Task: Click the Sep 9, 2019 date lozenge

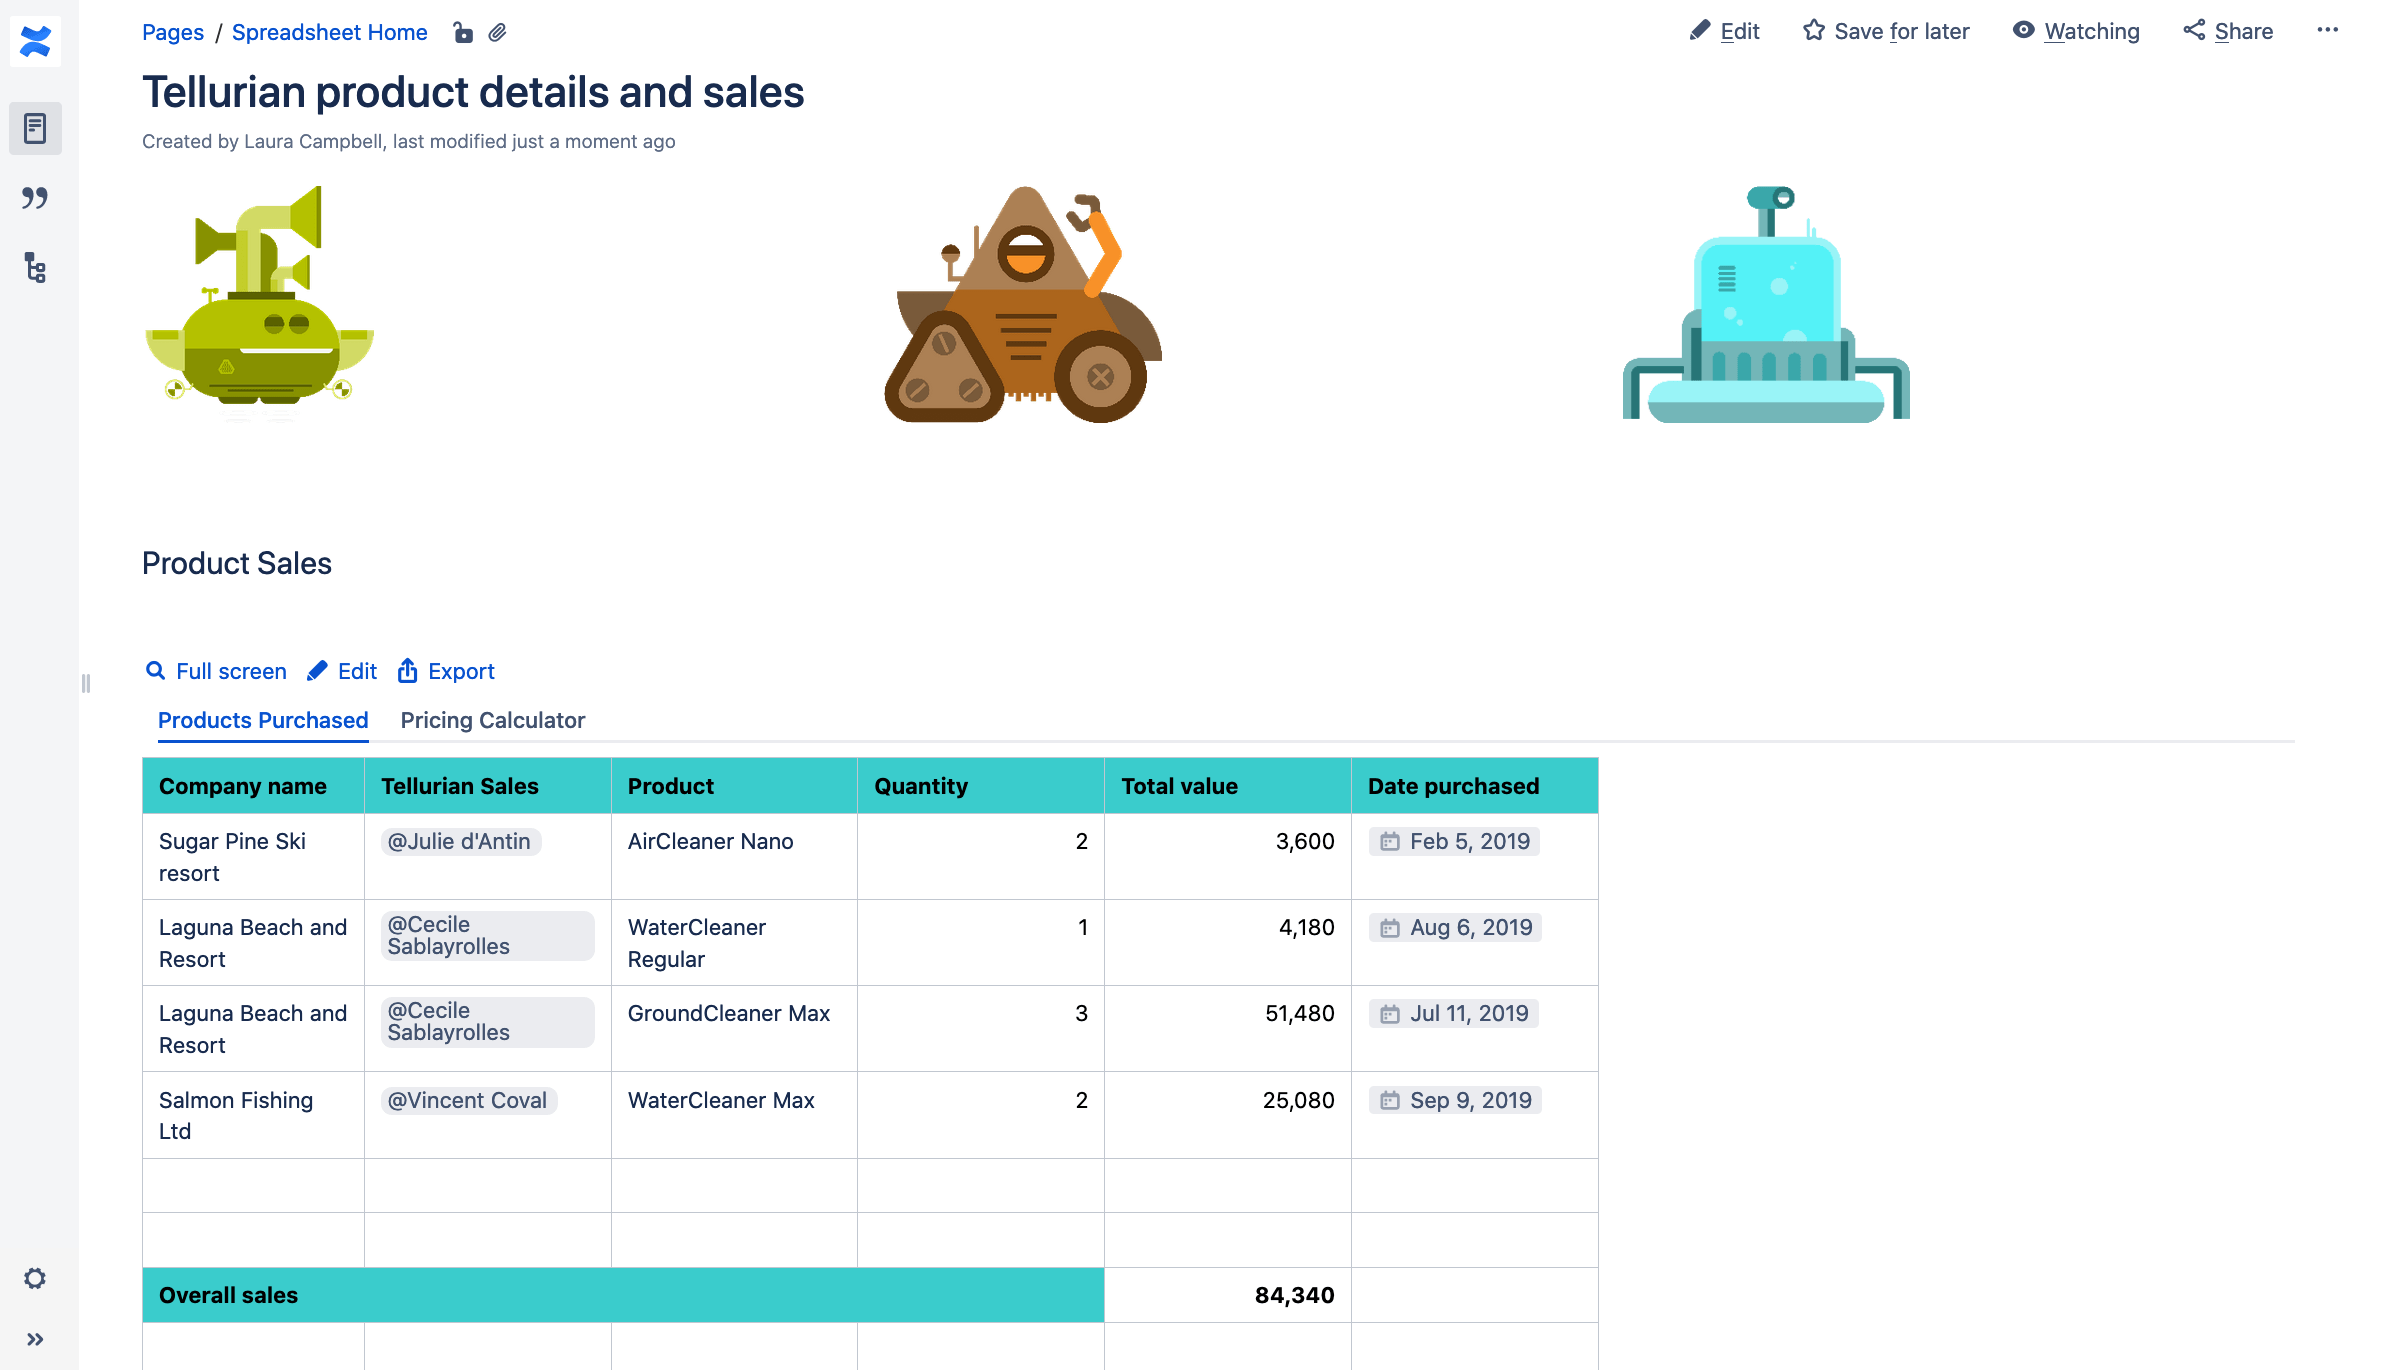Action: point(1455,1100)
